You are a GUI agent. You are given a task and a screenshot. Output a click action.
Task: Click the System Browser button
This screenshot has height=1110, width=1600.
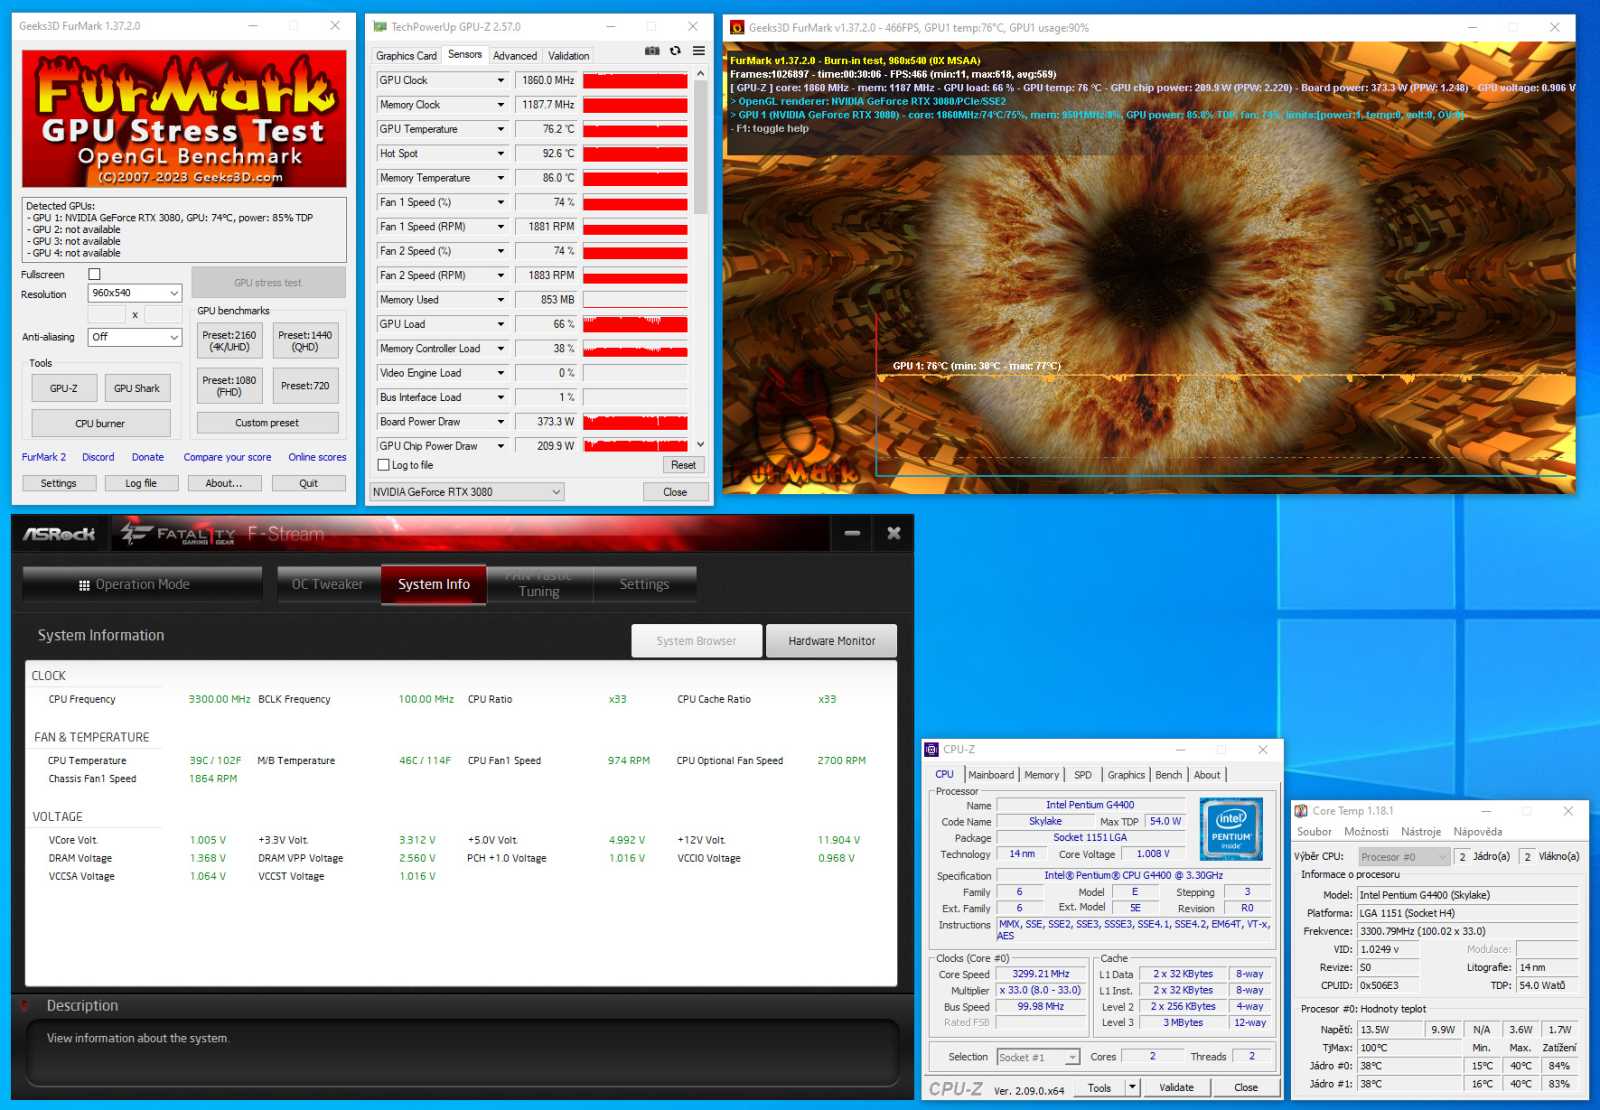pos(697,641)
